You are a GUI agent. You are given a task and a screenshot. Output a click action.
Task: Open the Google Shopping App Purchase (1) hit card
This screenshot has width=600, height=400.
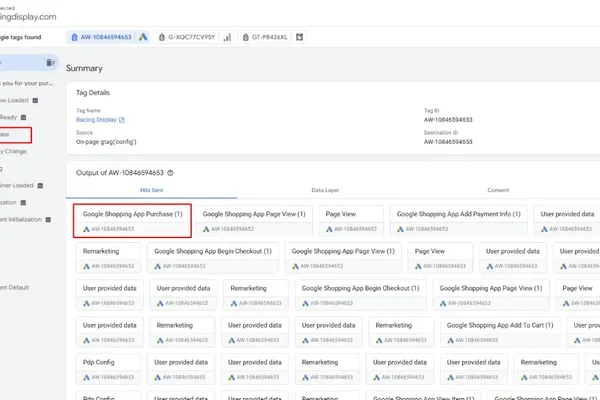point(132,221)
